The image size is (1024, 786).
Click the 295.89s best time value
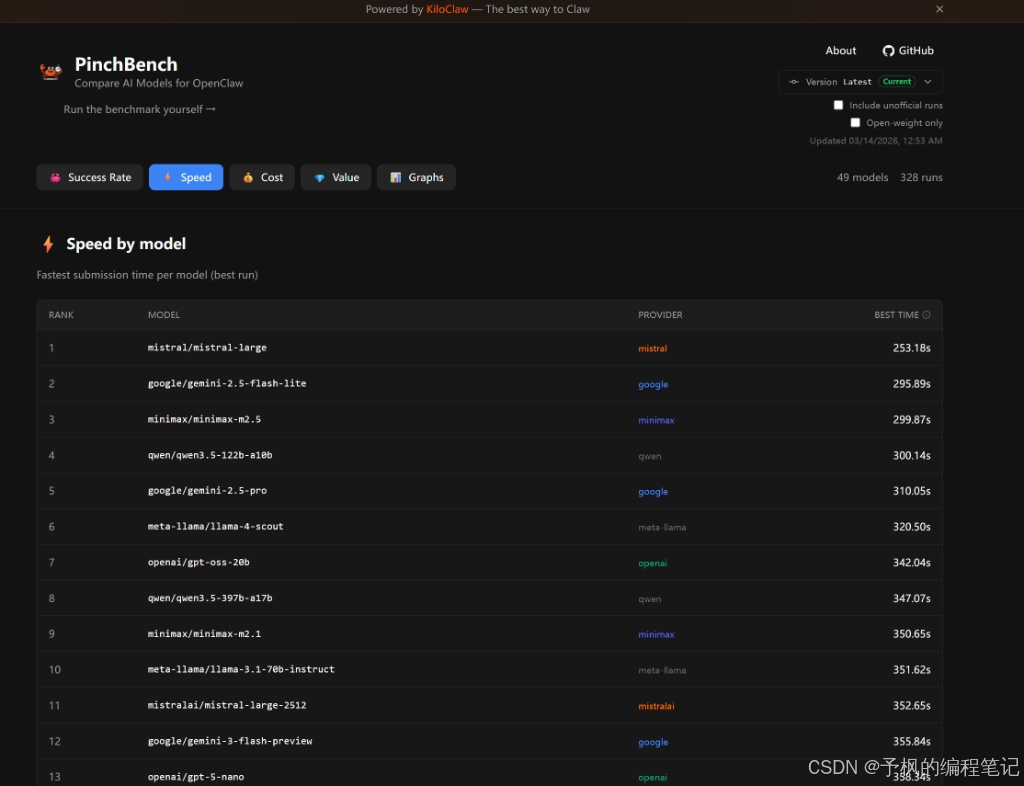click(x=912, y=384)
